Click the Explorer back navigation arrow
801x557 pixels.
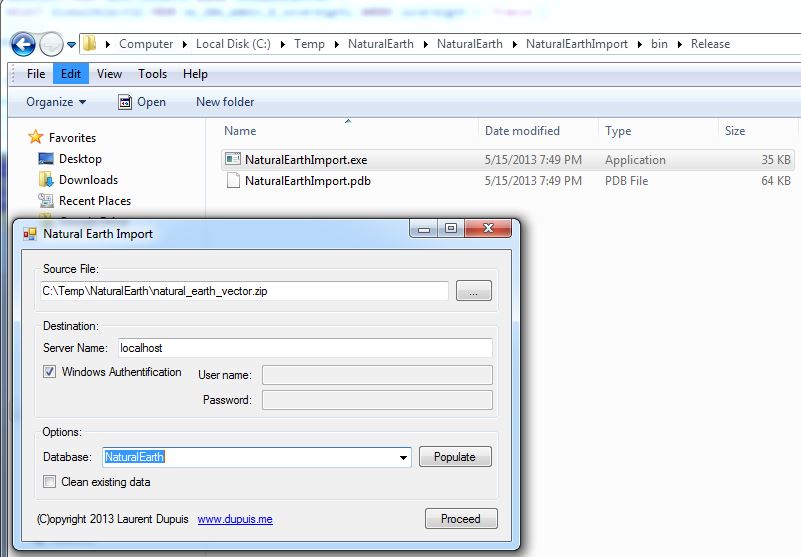point(24,44)
